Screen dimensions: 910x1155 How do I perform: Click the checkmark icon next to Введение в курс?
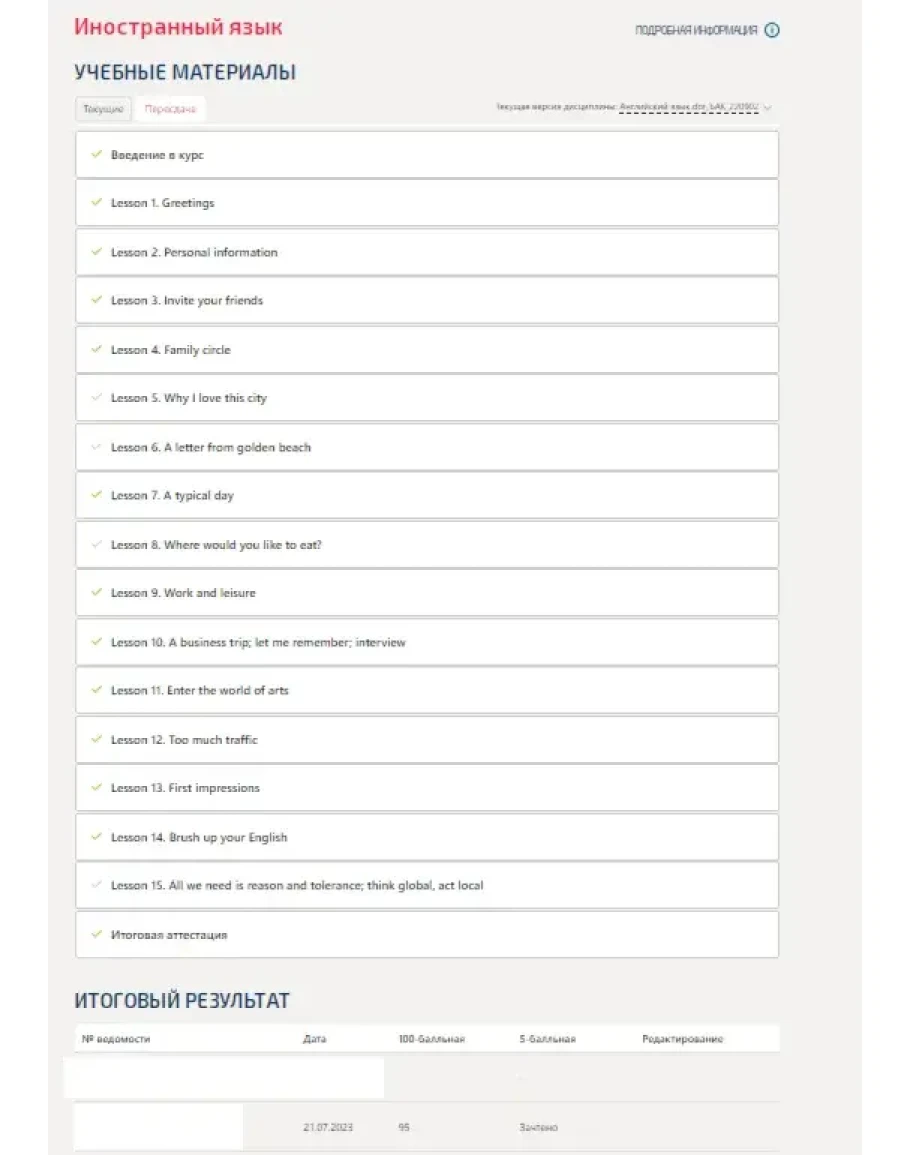point(96,155)
